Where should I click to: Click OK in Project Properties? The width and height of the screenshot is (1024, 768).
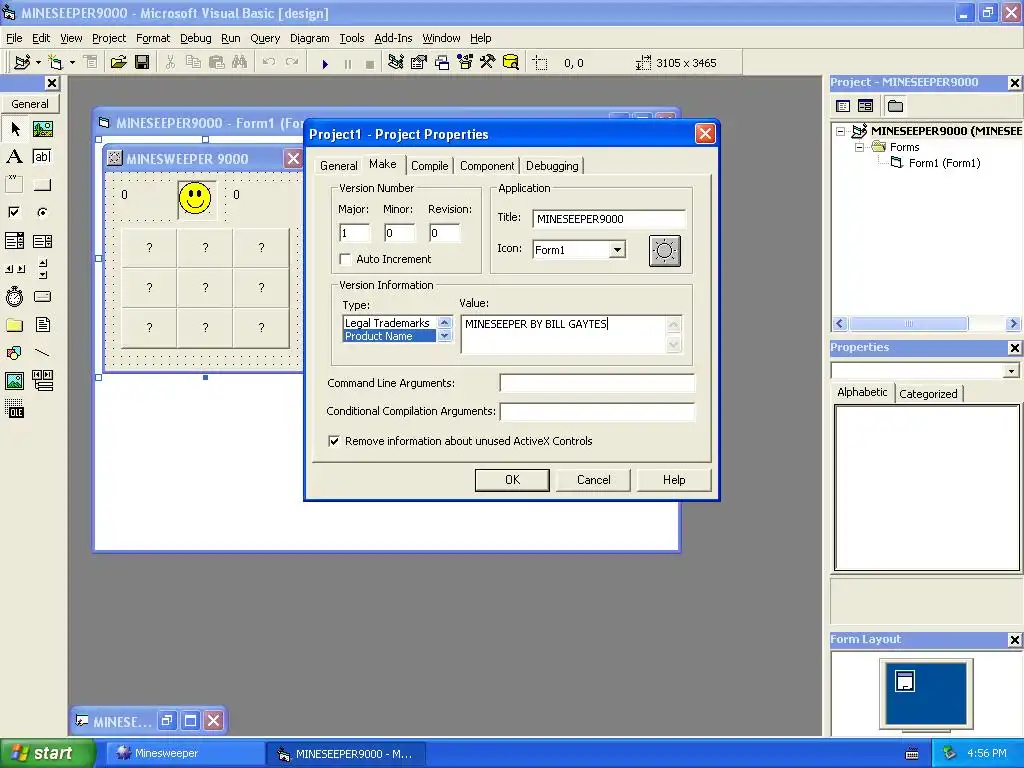coord(512,480)
